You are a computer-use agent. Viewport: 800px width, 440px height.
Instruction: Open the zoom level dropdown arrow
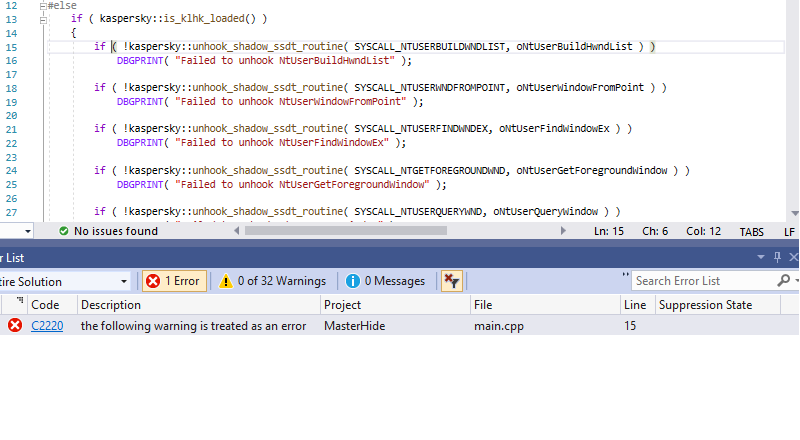(28, 231)
